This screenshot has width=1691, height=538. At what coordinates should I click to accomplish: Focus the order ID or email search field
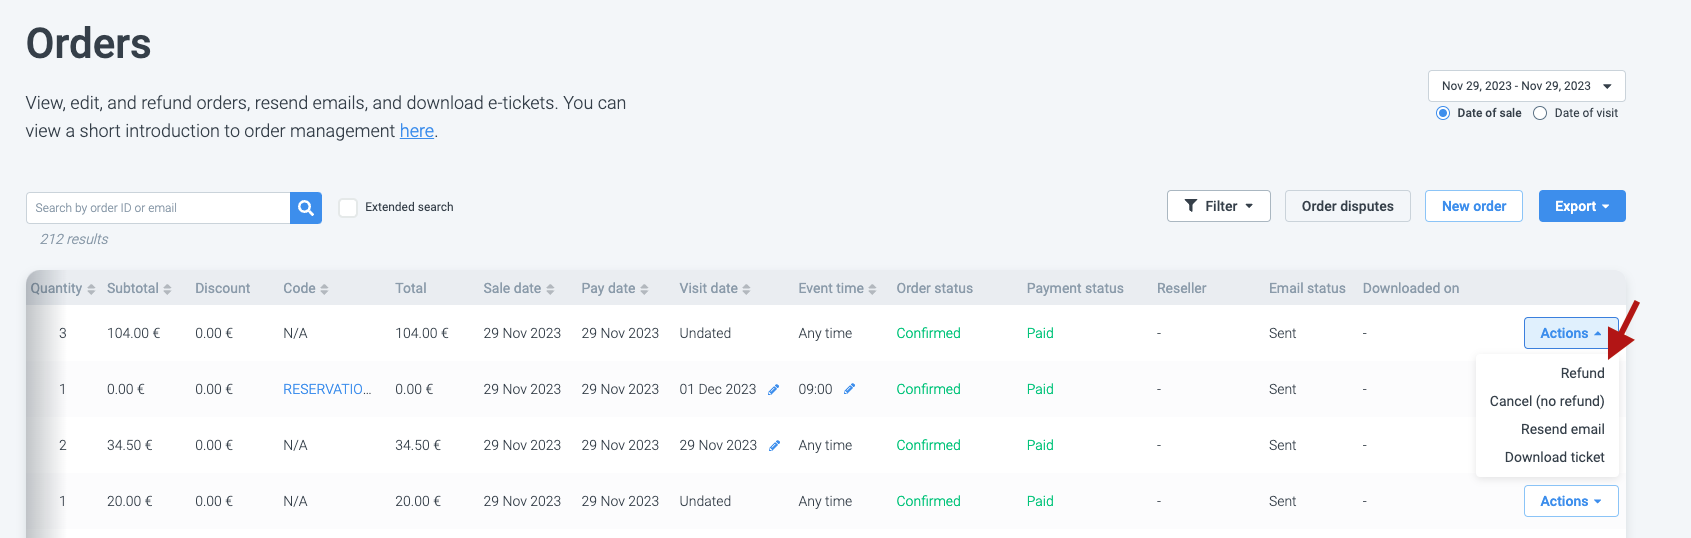158,208
